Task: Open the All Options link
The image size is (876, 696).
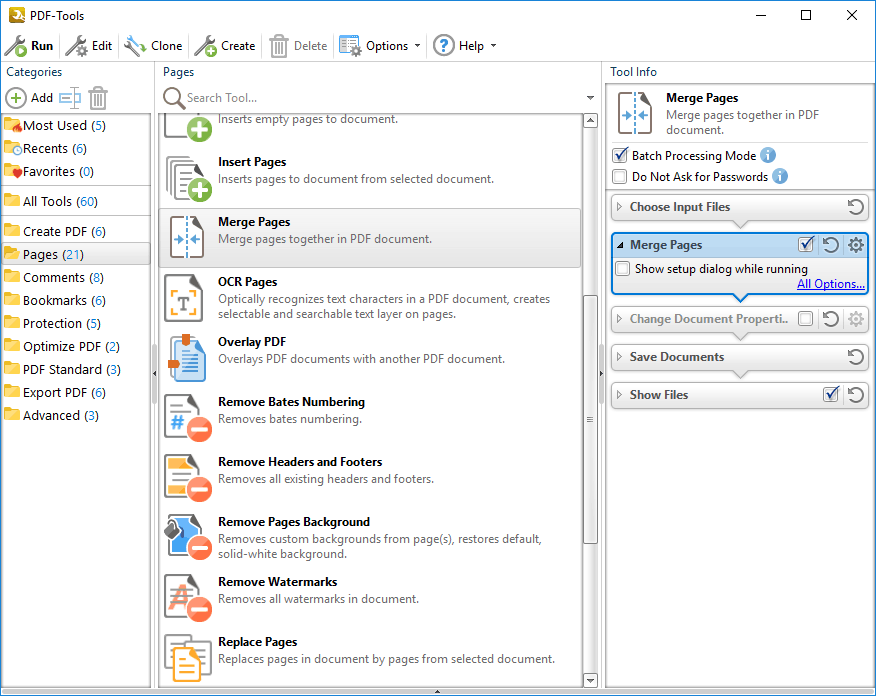Action: point(830,284)
